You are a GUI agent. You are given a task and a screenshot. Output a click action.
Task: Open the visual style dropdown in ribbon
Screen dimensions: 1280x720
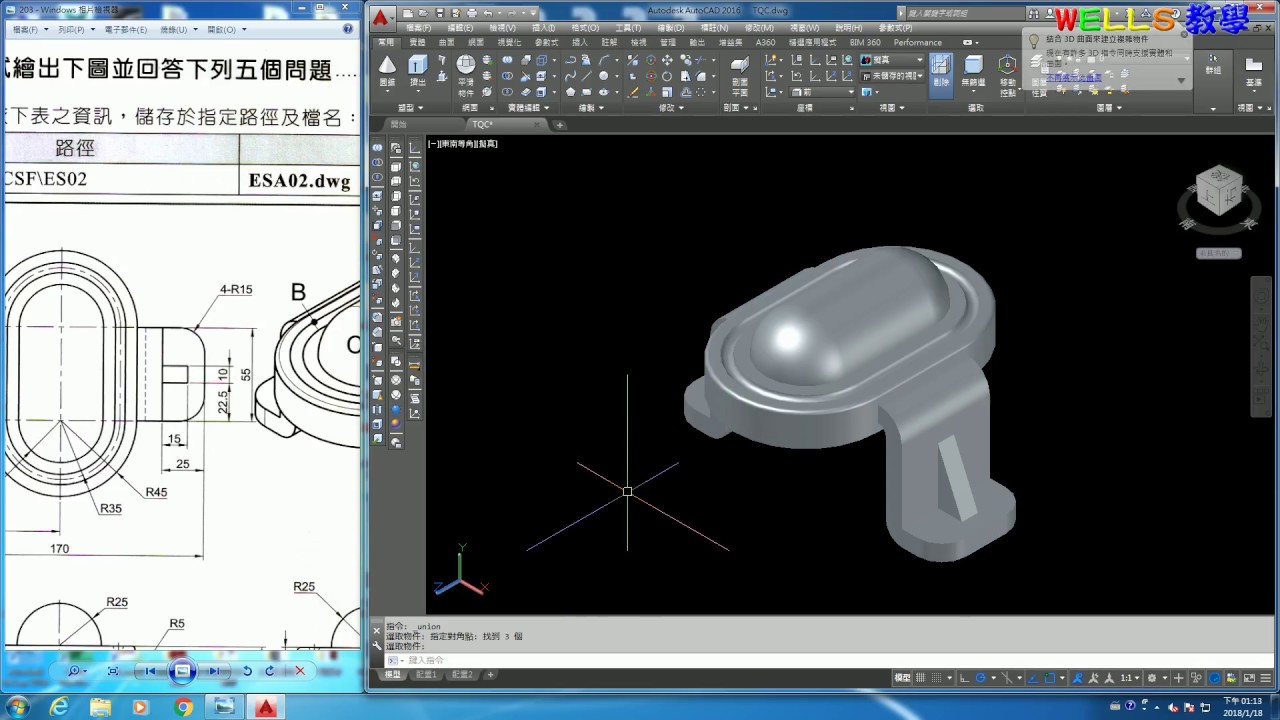point(891,61)
